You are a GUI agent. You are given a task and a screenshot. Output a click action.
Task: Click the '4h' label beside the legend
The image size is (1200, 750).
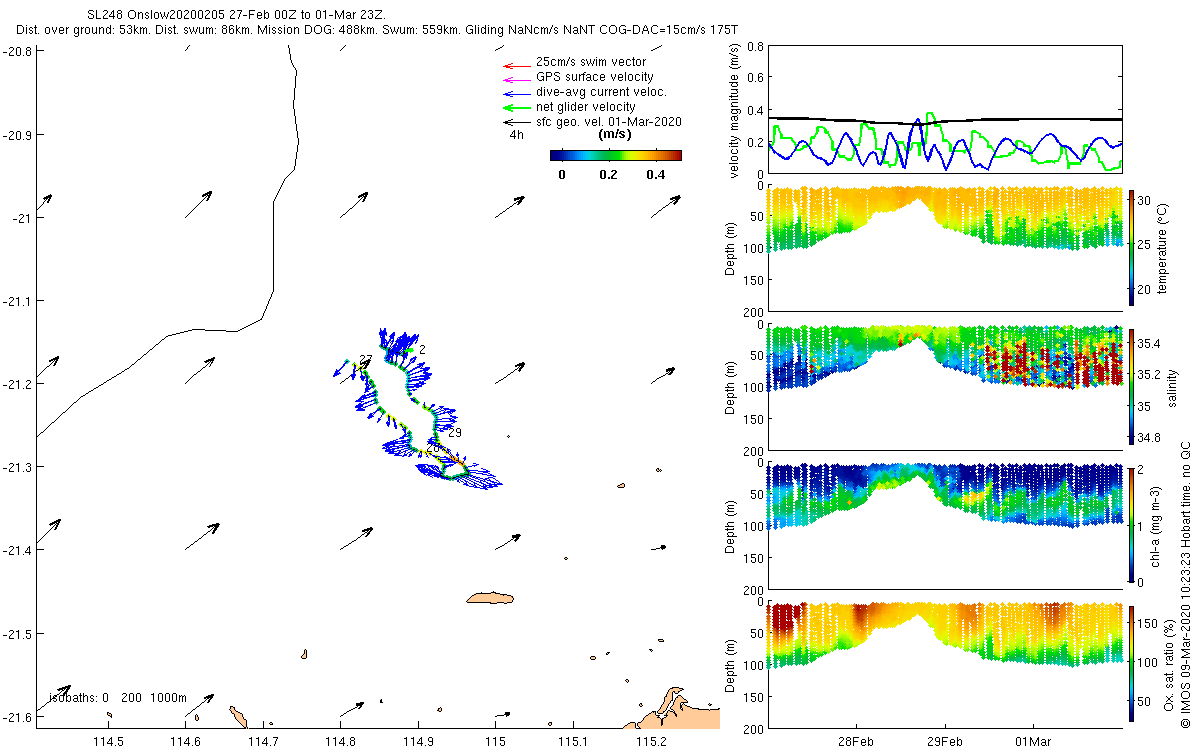[x=516, y=134]
